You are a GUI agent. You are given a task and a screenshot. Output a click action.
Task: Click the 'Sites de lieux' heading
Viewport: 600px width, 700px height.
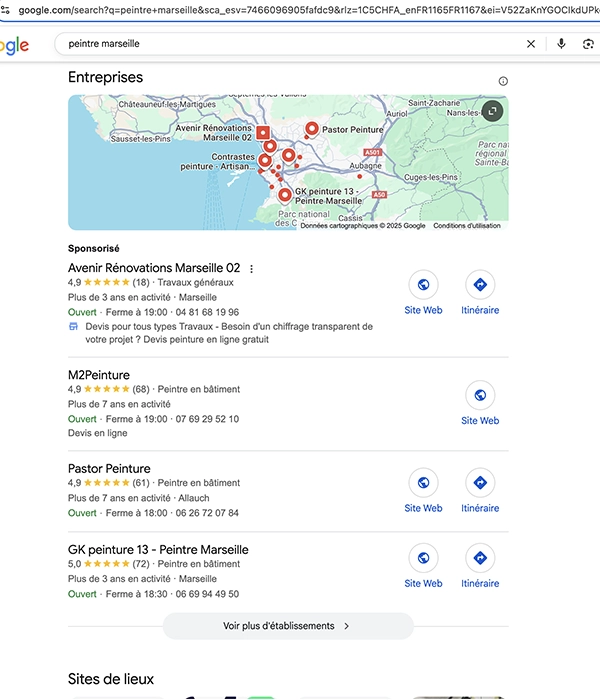tap(111, 679)
